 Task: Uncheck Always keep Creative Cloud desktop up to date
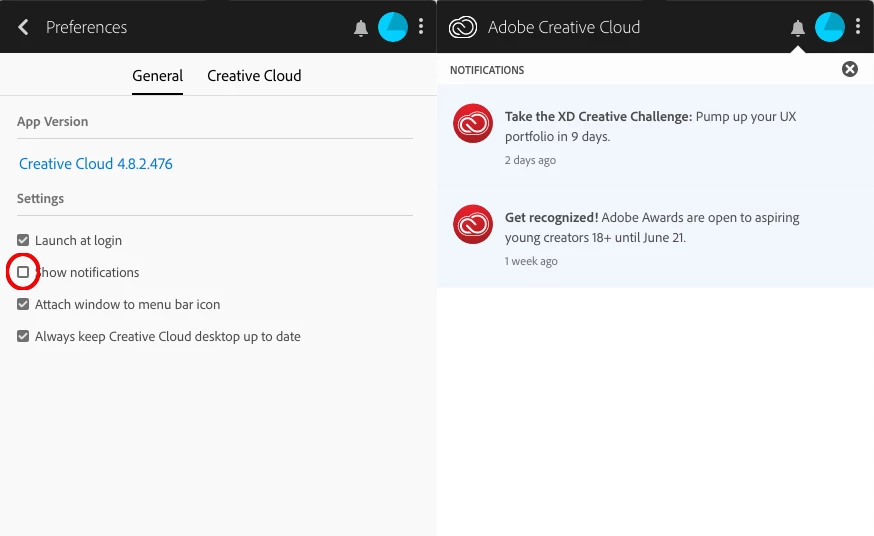tap(23, 336)
